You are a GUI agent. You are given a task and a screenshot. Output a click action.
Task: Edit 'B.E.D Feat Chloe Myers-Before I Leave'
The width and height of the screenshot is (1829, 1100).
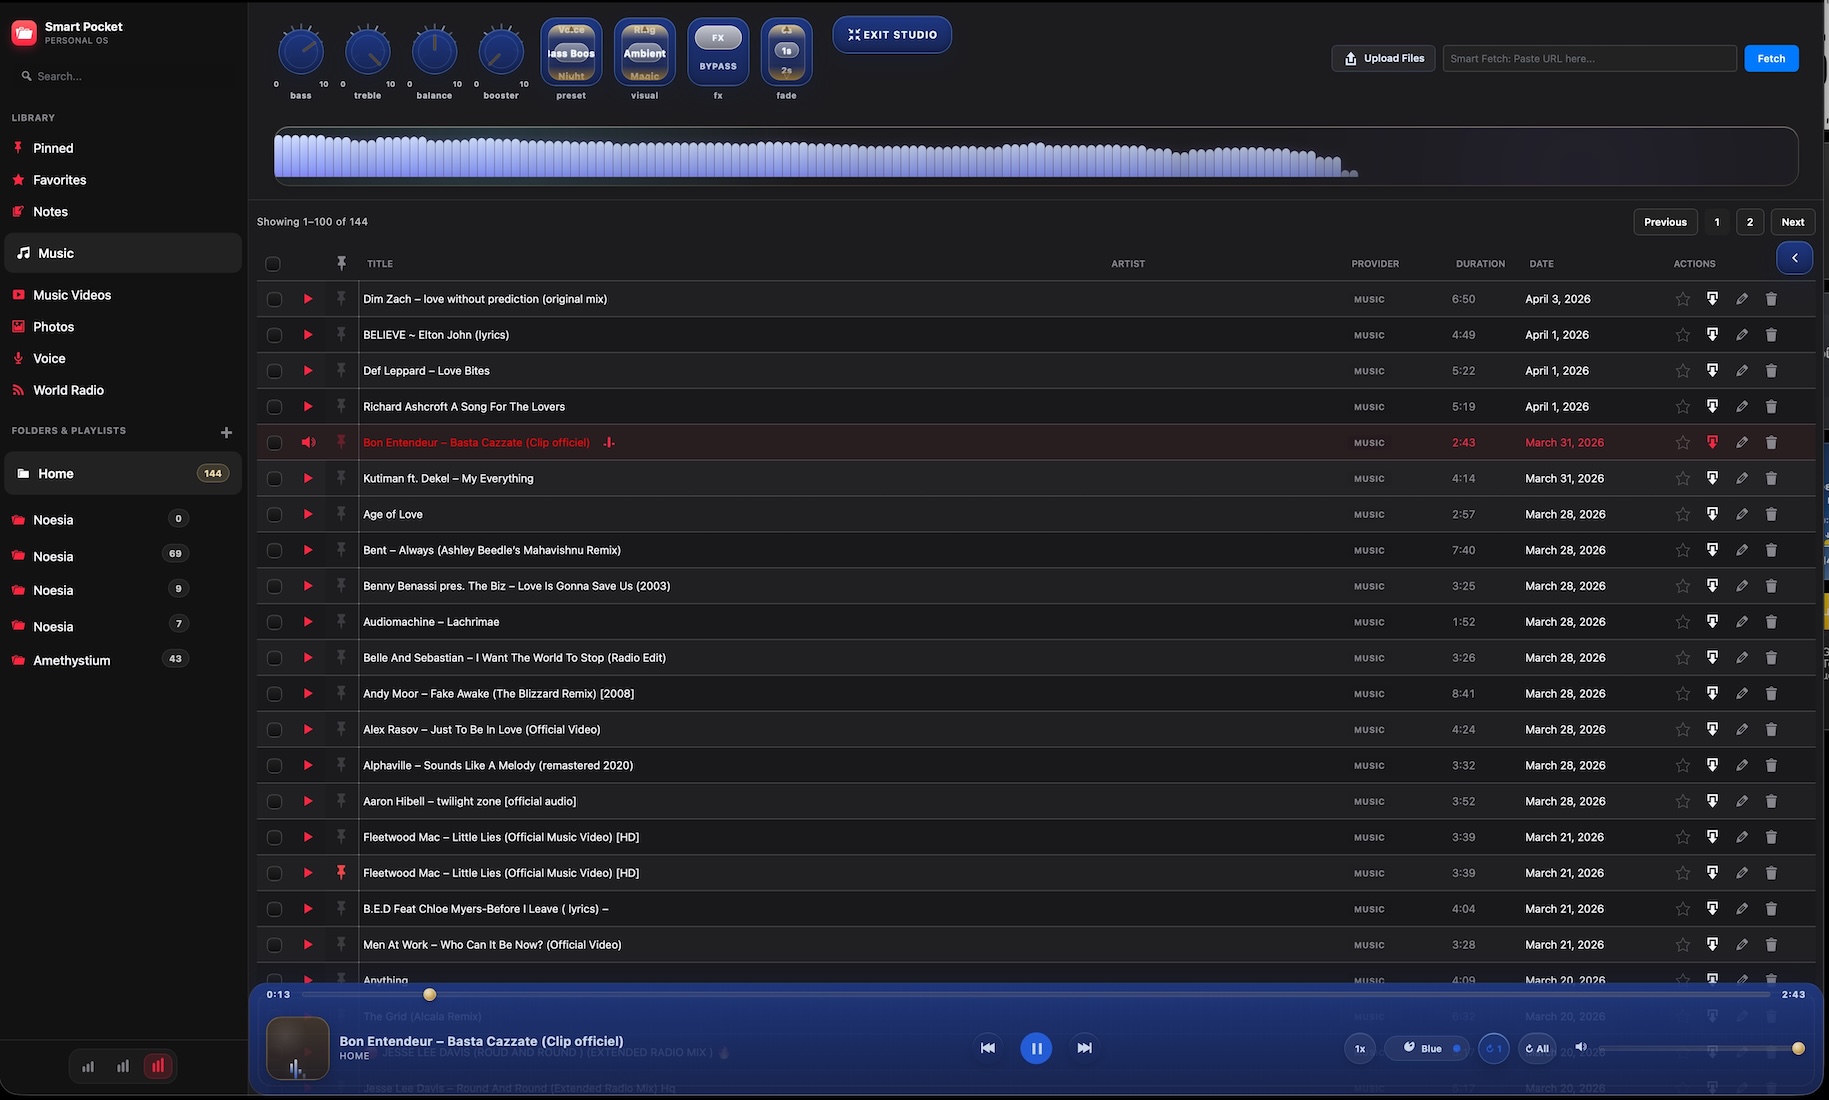click(x=1742, y=909)
